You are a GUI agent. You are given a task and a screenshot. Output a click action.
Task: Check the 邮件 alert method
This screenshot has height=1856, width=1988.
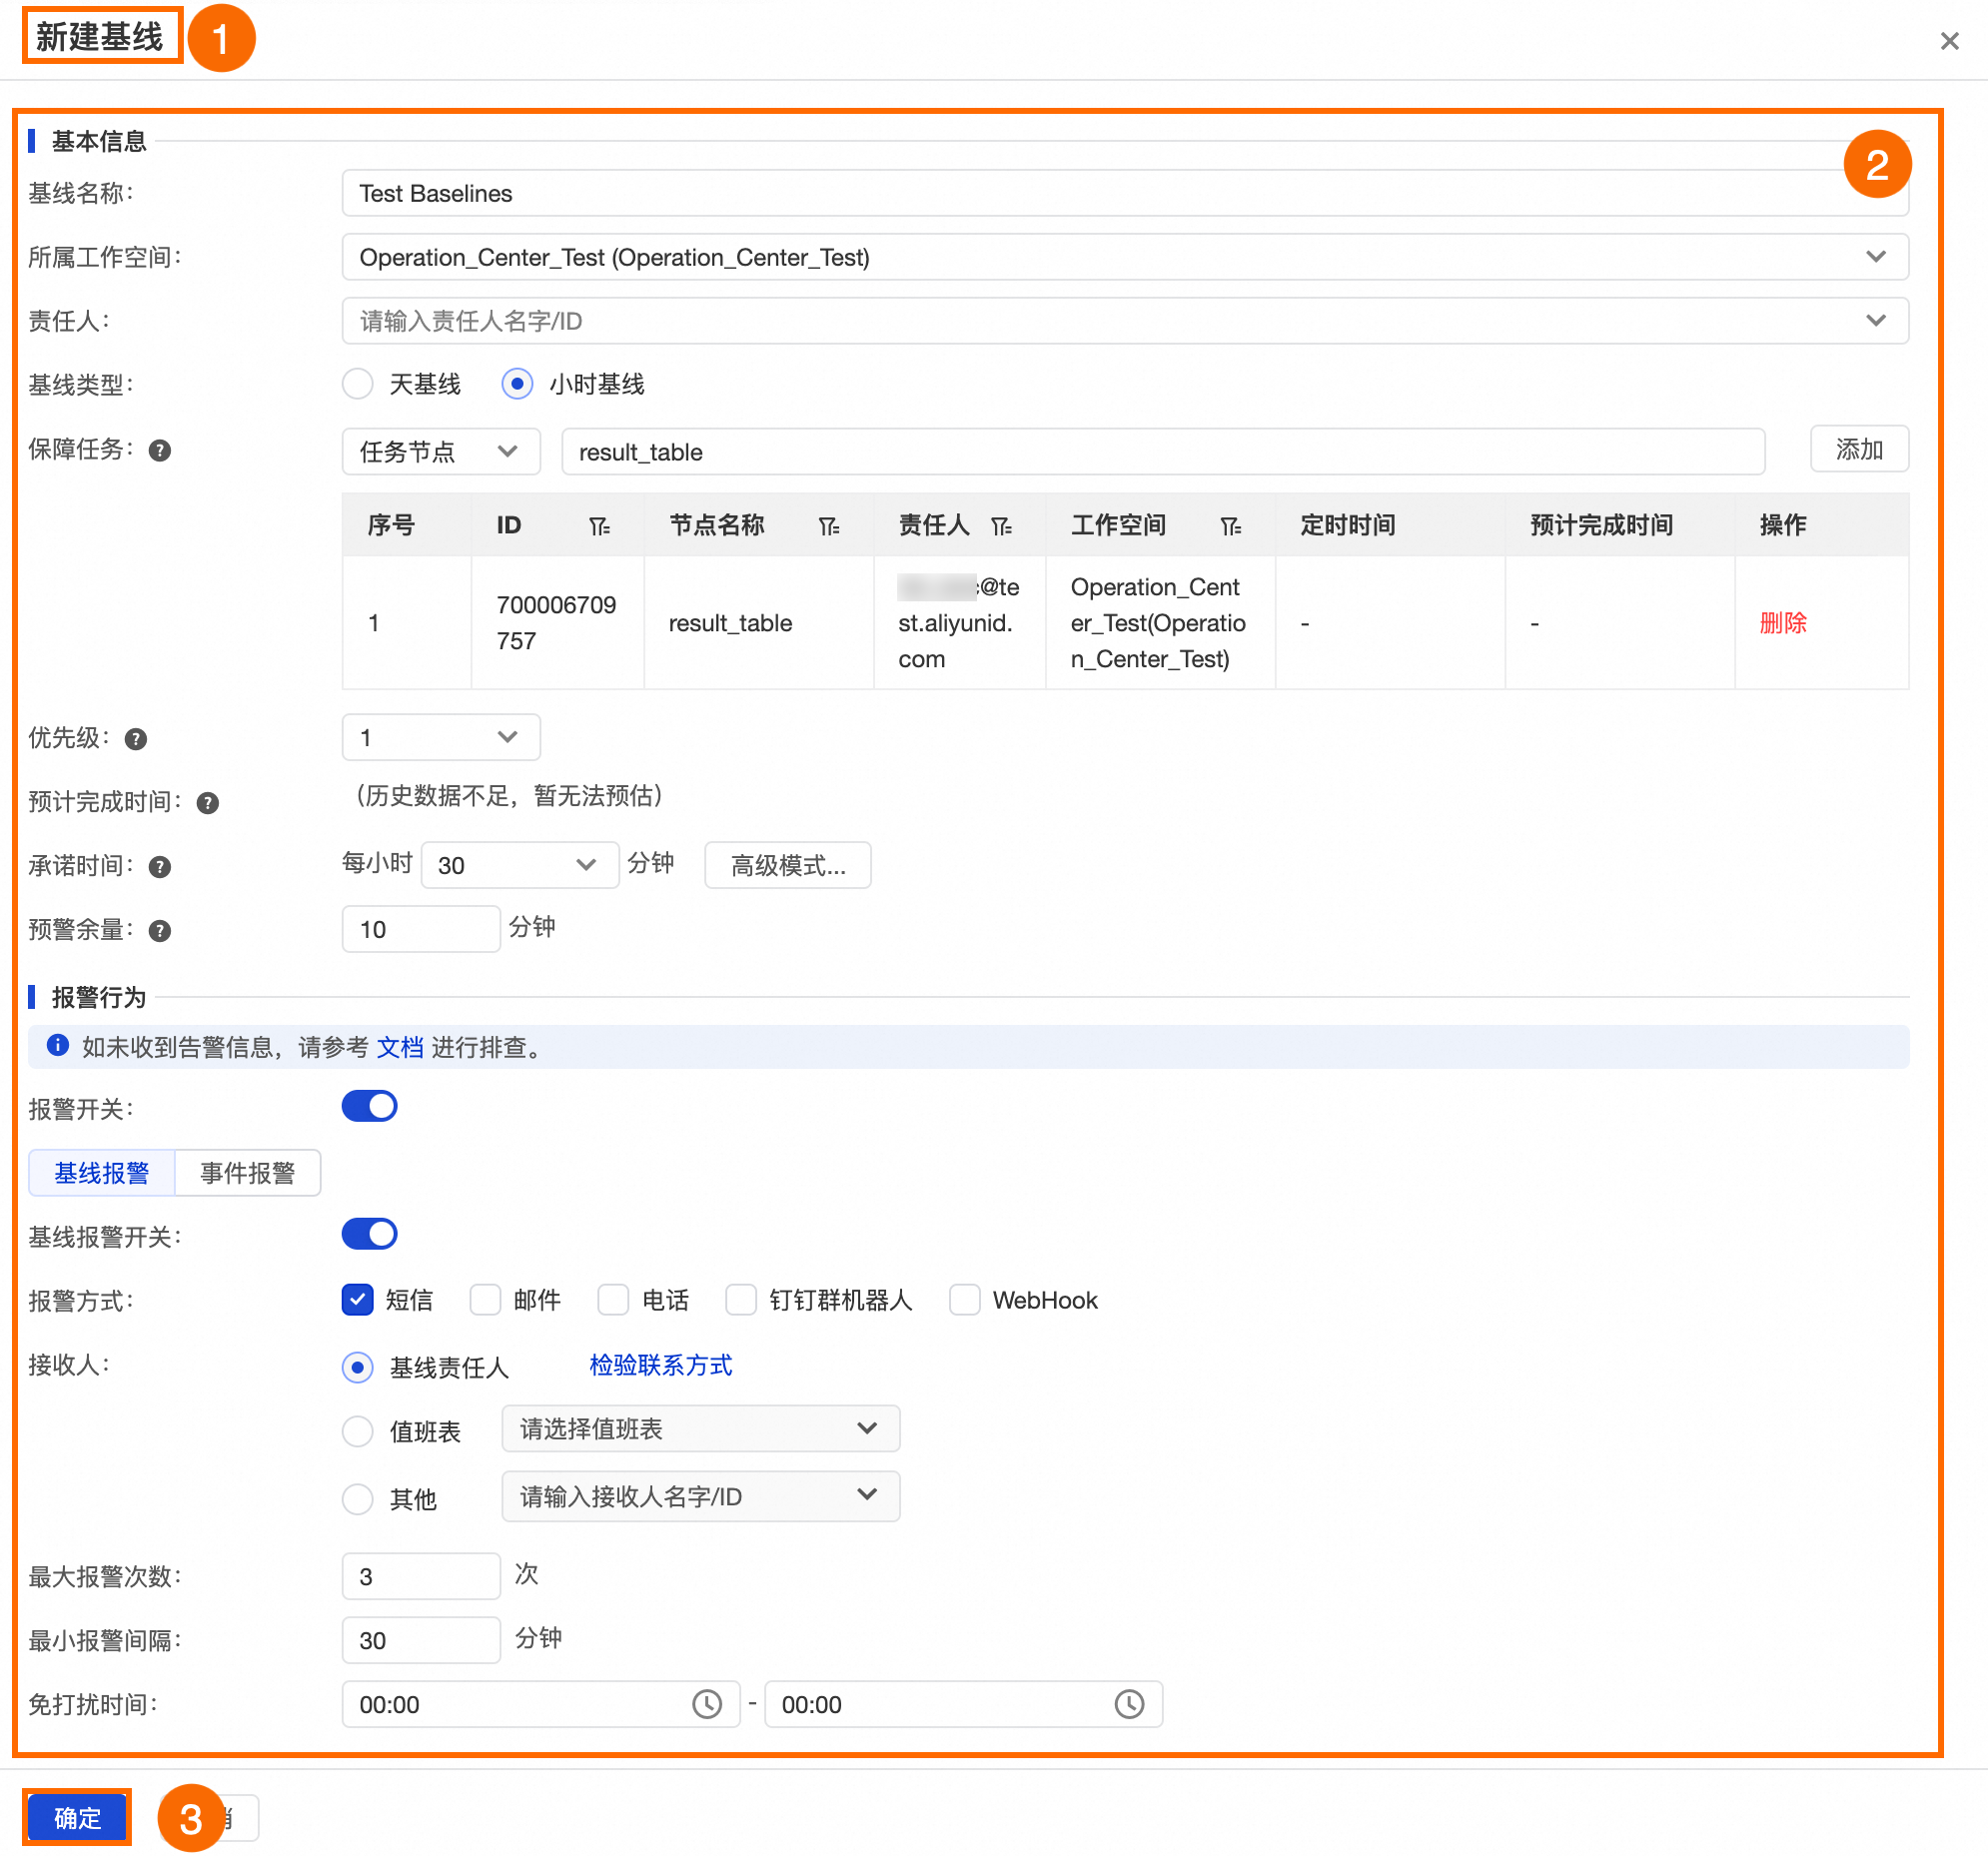(x=485, y=1299)
